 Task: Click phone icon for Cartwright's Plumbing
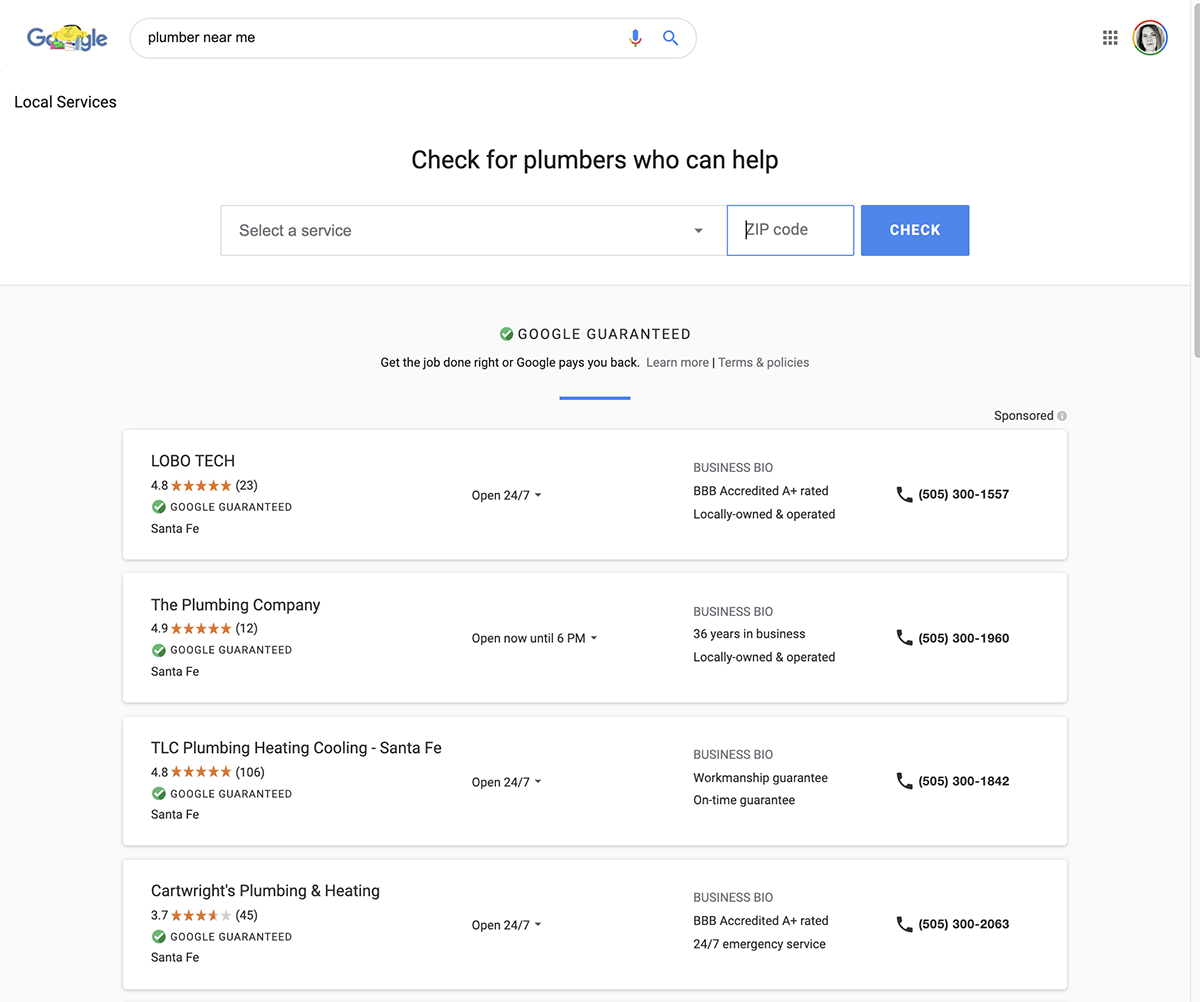pos(904,924)
